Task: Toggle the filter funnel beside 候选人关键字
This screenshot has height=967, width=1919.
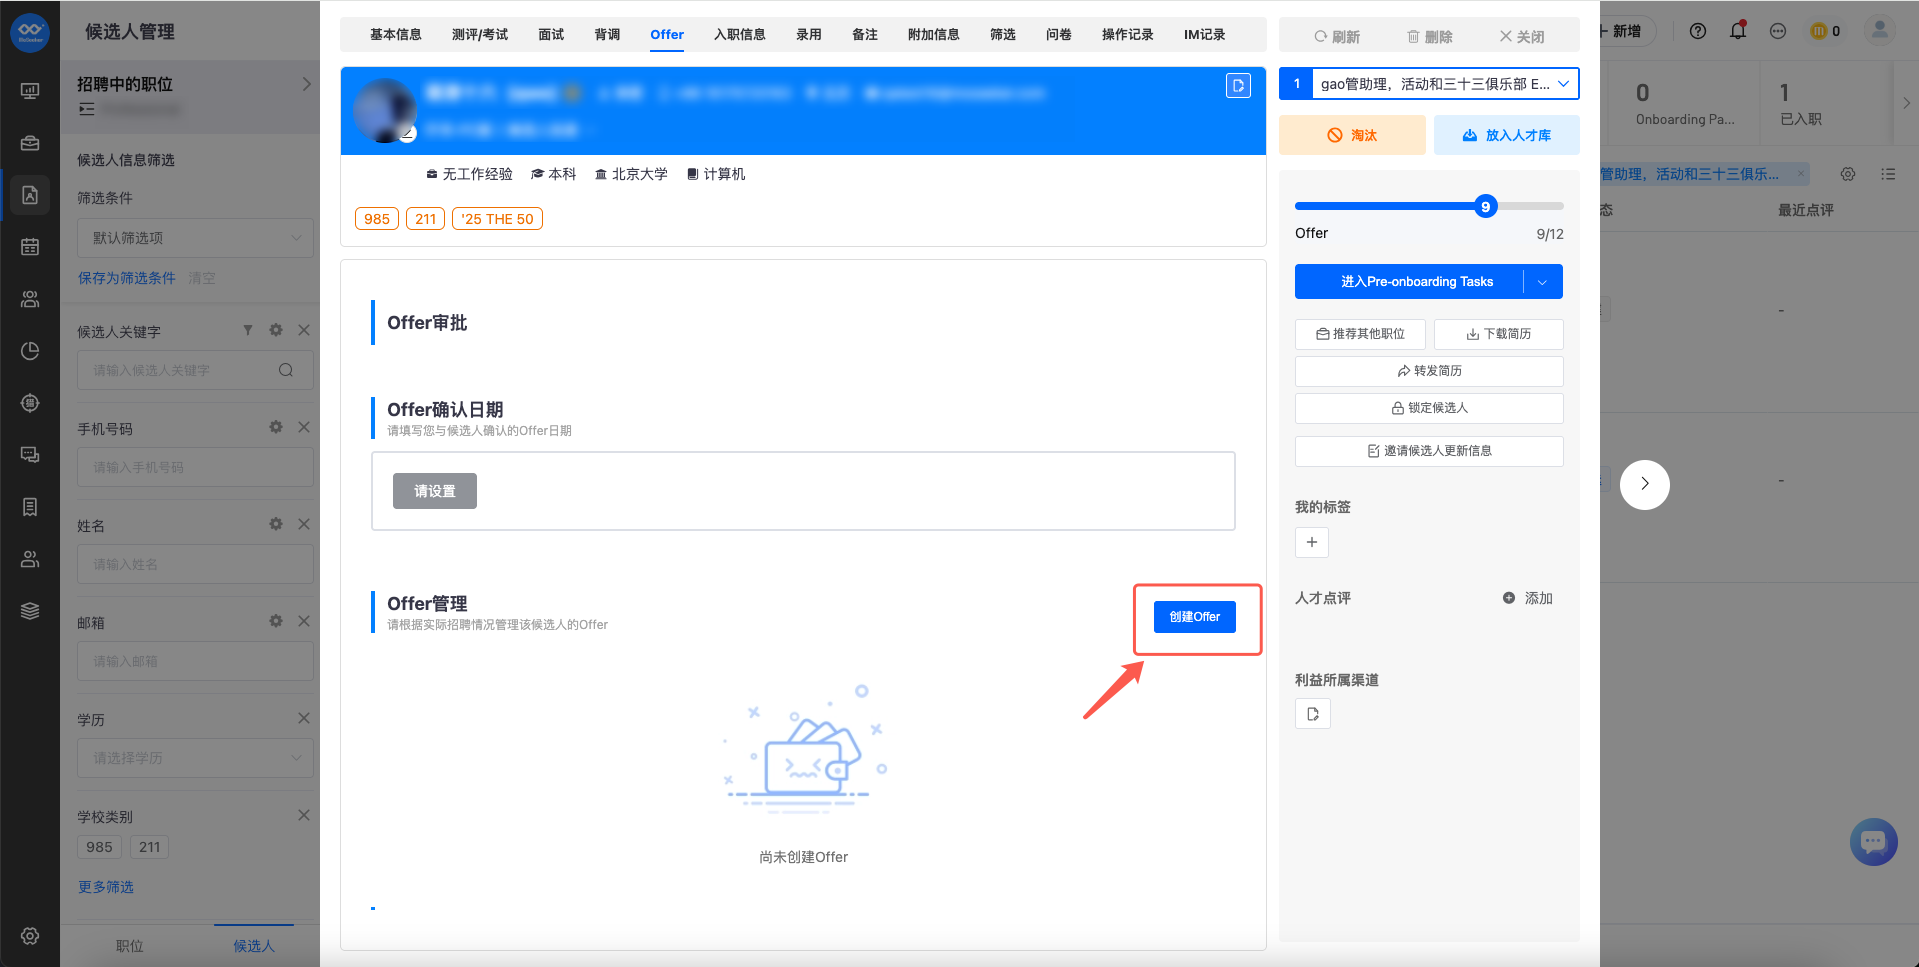Action: [x=248, y=330]
